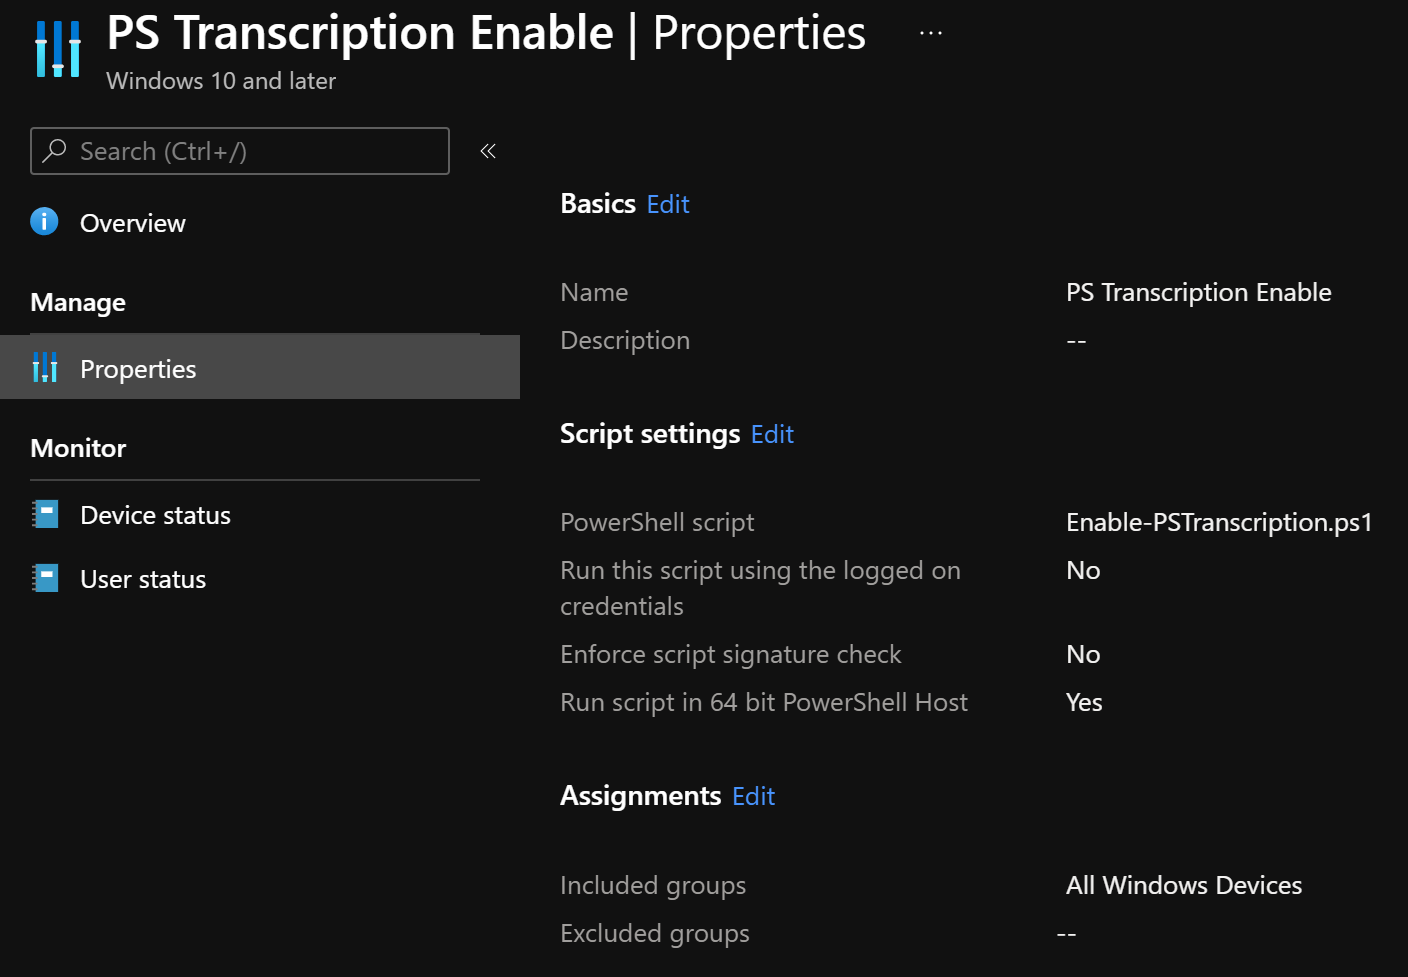
Task: Open the Overview menu item
Action: tap(132, 223)
